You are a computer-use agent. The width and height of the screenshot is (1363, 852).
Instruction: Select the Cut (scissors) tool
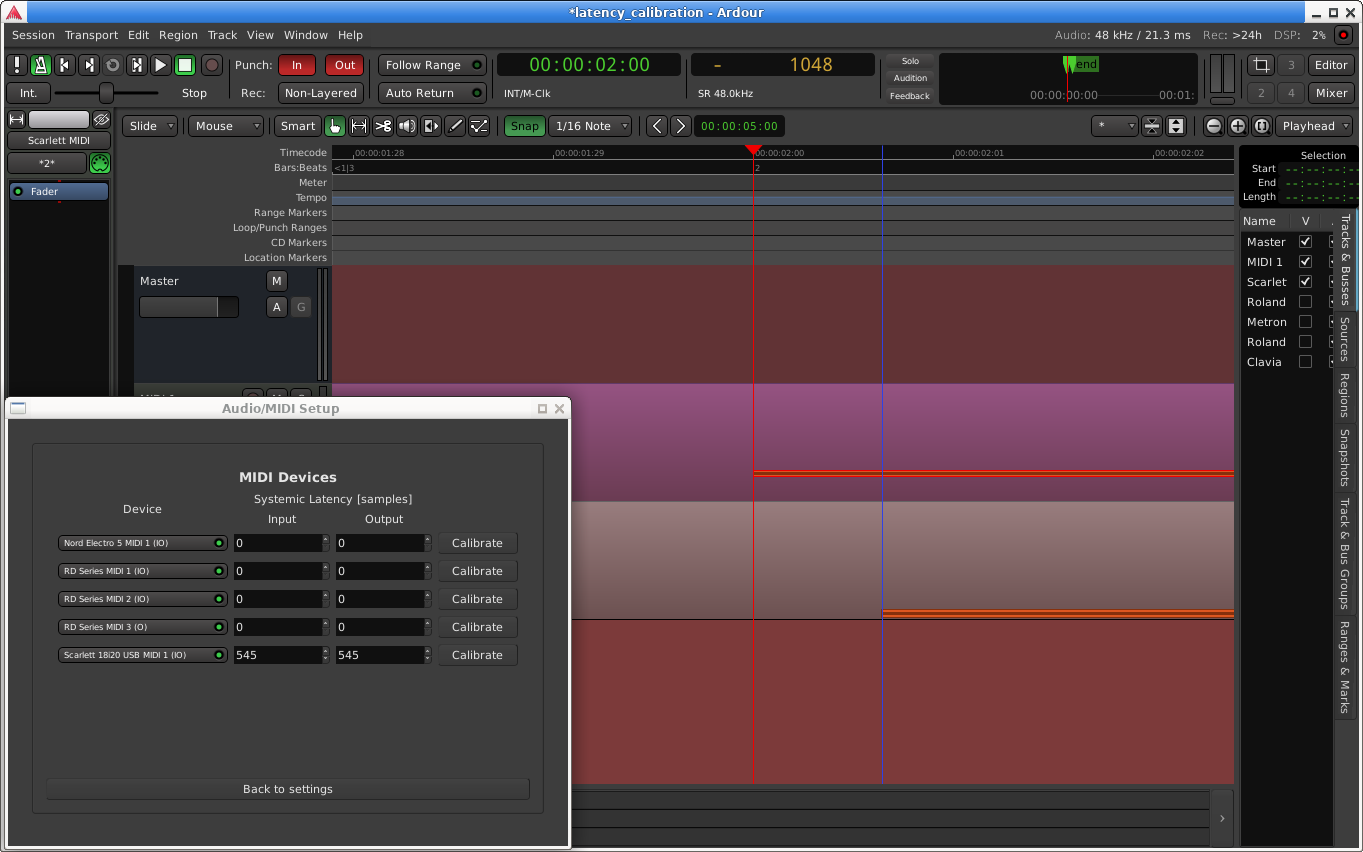(x=383, y=126)
